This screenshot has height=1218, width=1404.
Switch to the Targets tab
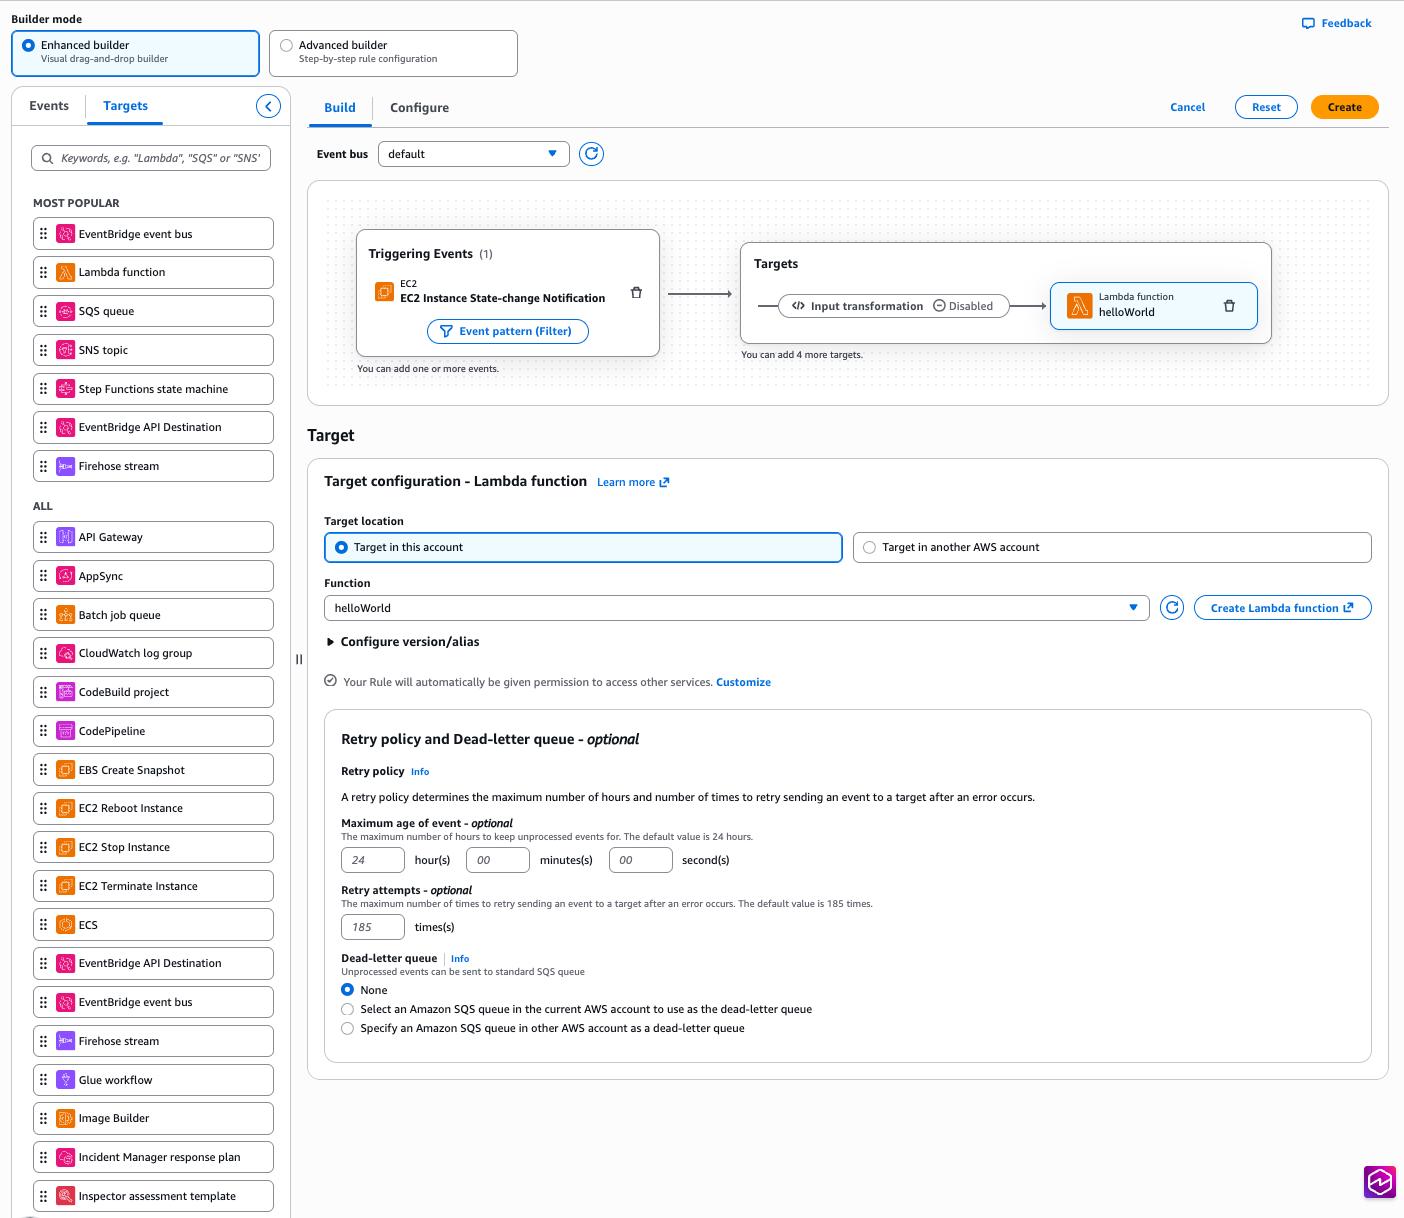[125, 106]
